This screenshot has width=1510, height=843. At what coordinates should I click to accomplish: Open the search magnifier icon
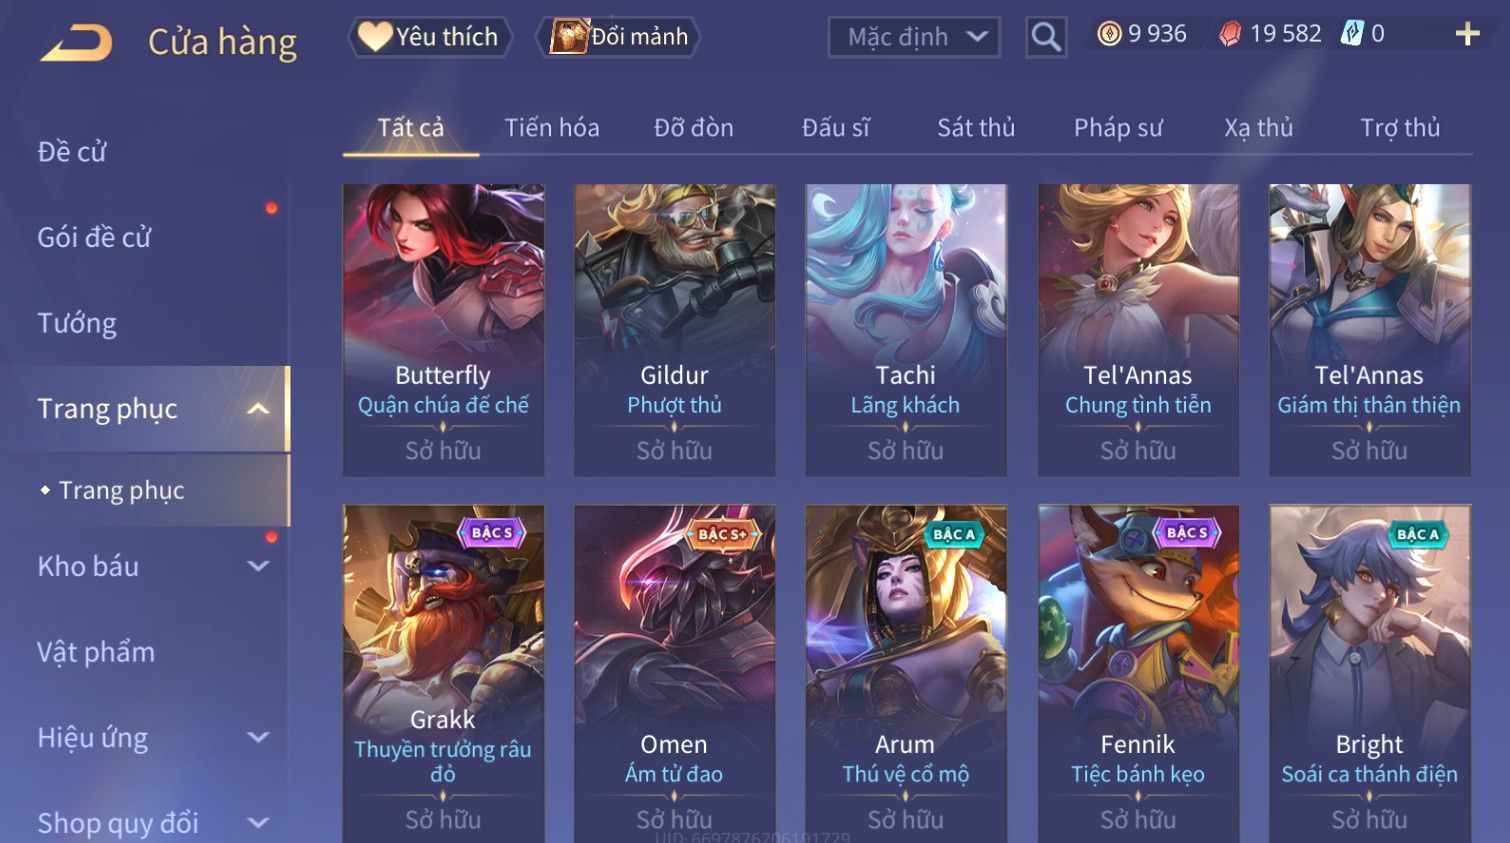(x=1046, y=37)
